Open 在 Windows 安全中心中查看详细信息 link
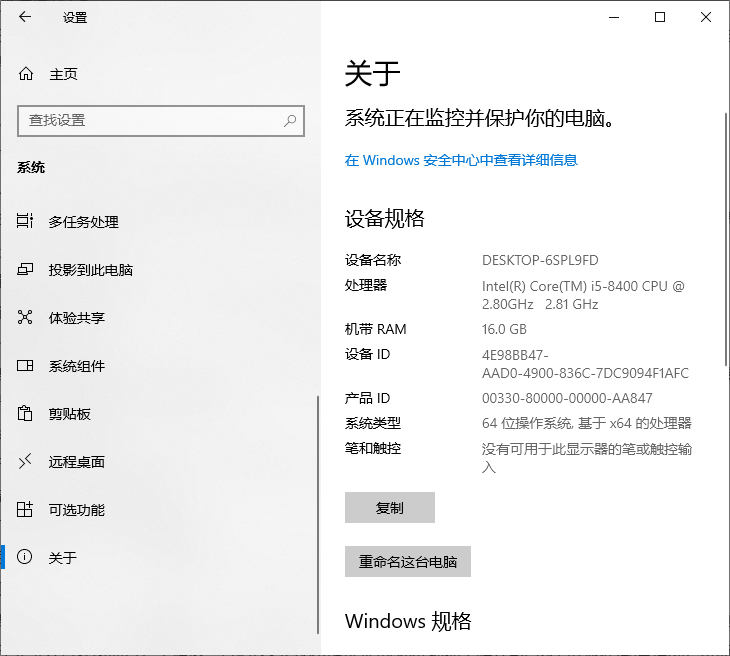 point(461,160)
